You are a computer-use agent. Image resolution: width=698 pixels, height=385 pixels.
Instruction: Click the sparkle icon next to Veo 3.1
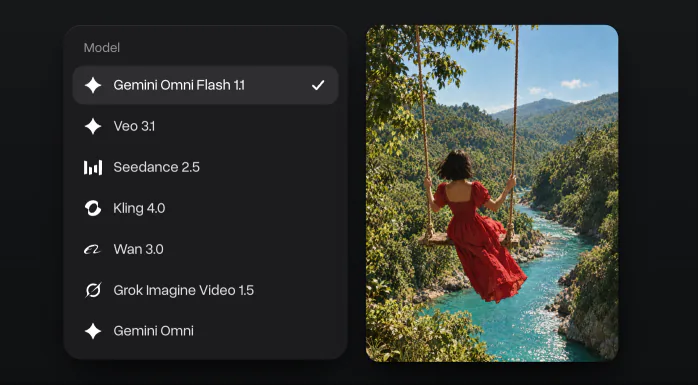coord(93,126)
